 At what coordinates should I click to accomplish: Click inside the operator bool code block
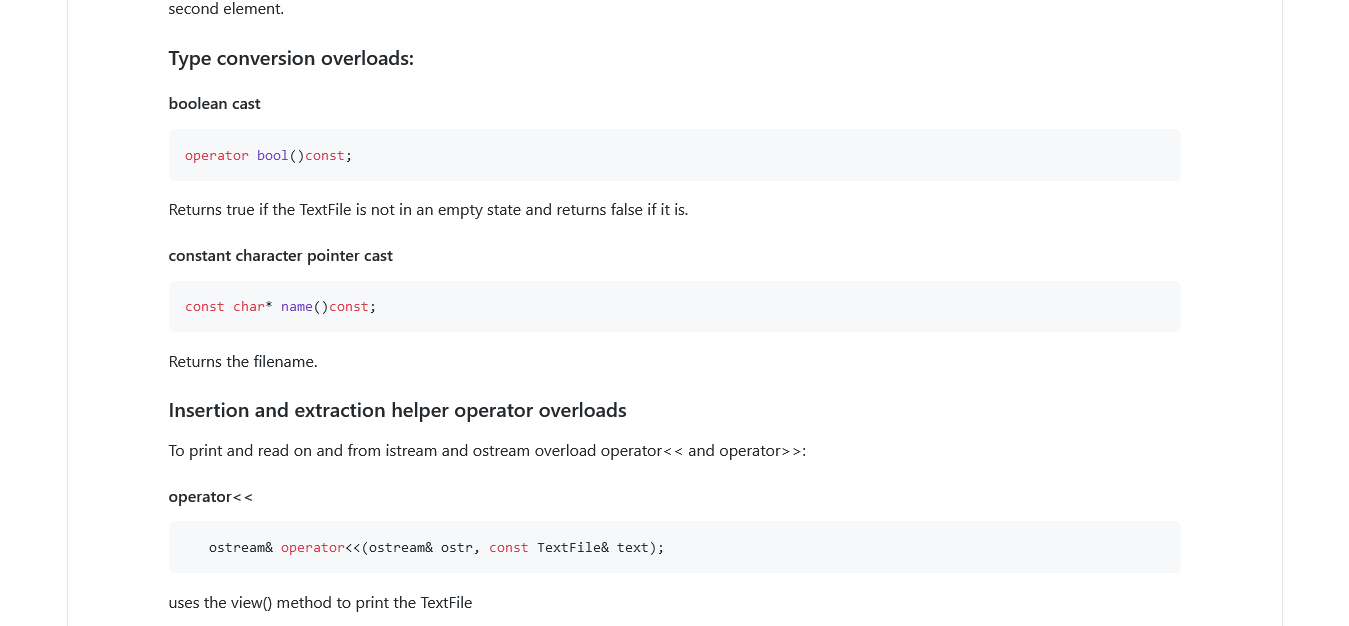coord(600,155)
